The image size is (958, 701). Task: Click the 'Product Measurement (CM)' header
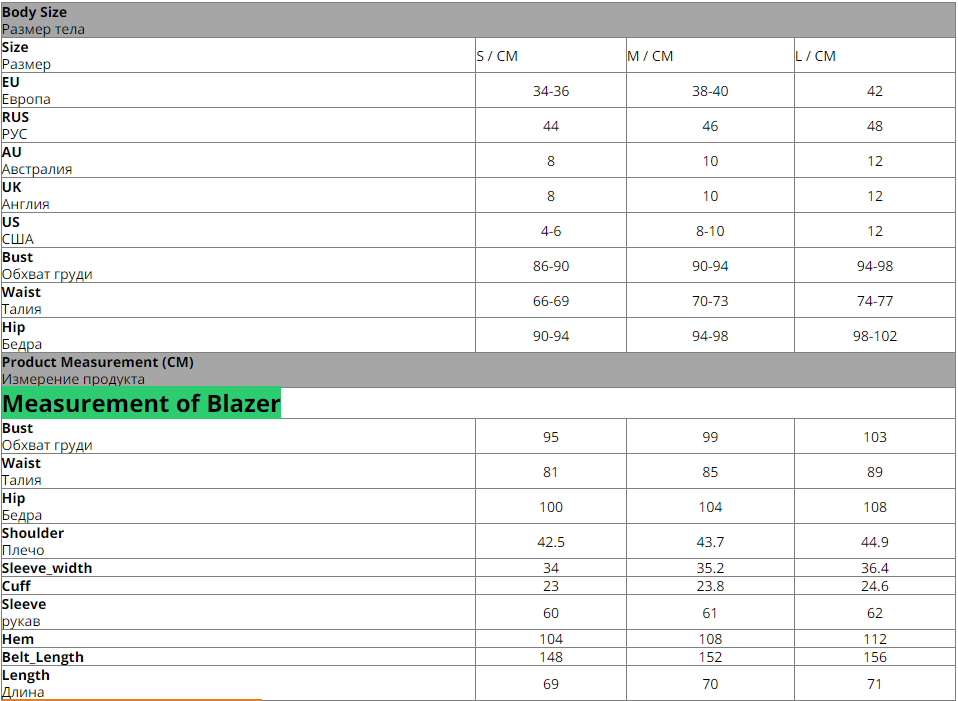478,370
